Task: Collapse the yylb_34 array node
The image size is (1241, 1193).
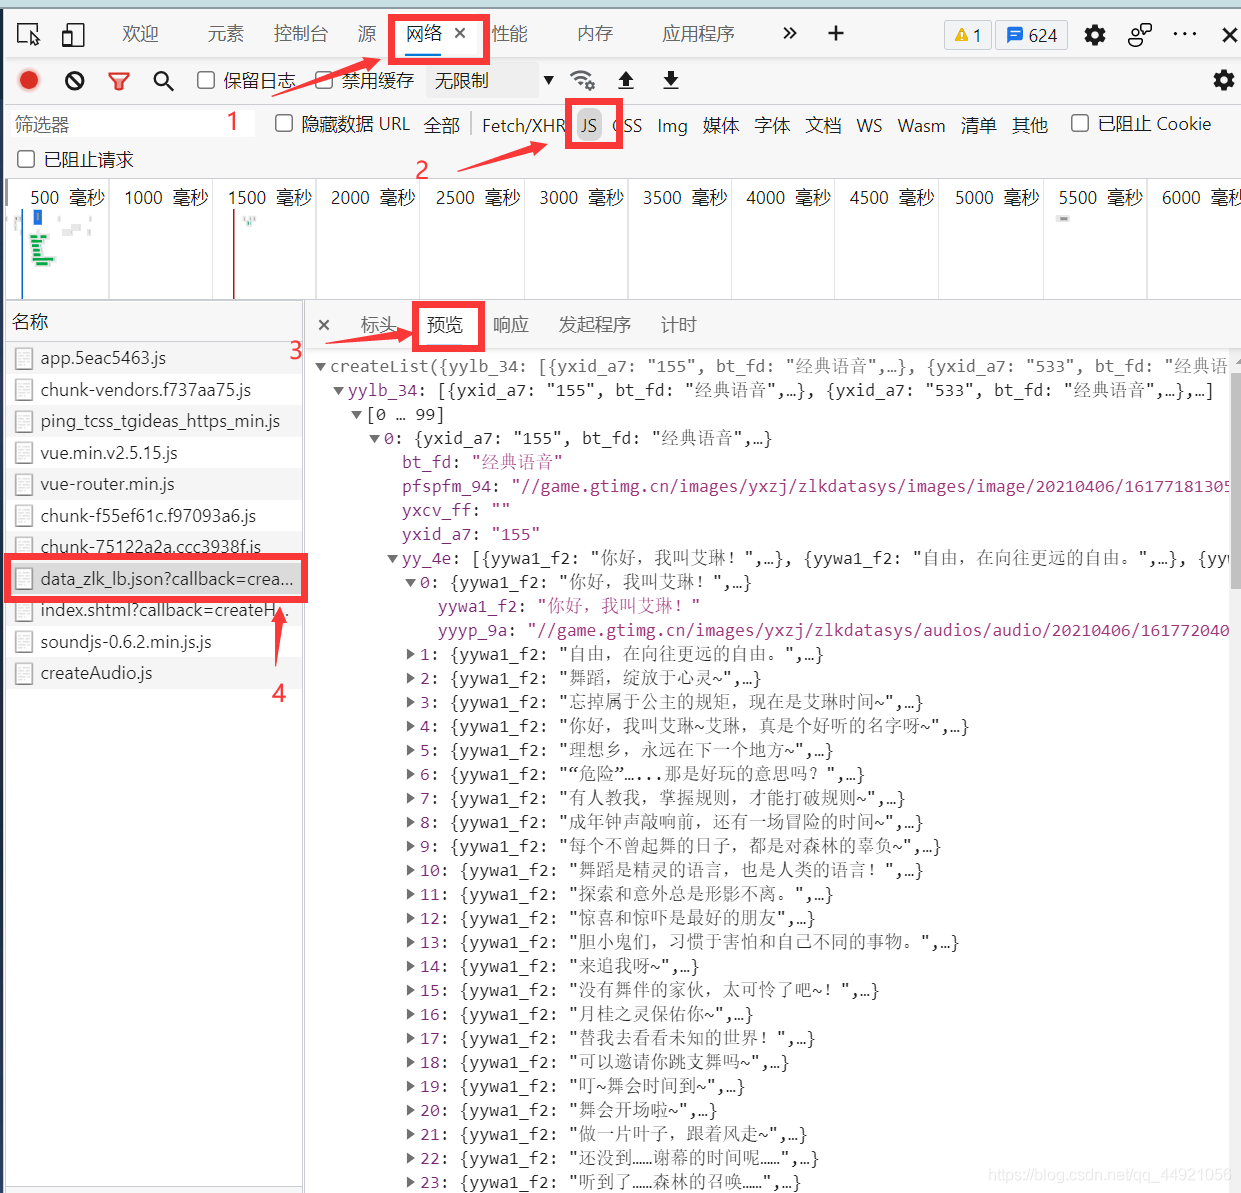Action: (339, 391)
